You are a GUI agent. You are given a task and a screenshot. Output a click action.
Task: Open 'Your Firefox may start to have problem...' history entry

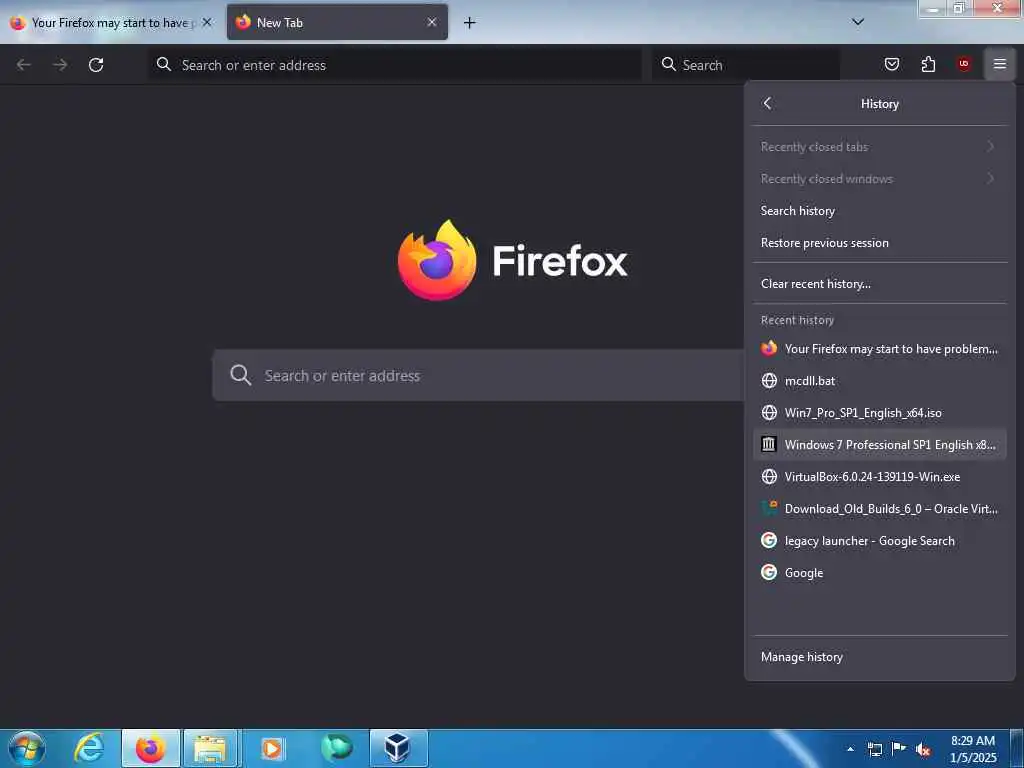[879, 349]
